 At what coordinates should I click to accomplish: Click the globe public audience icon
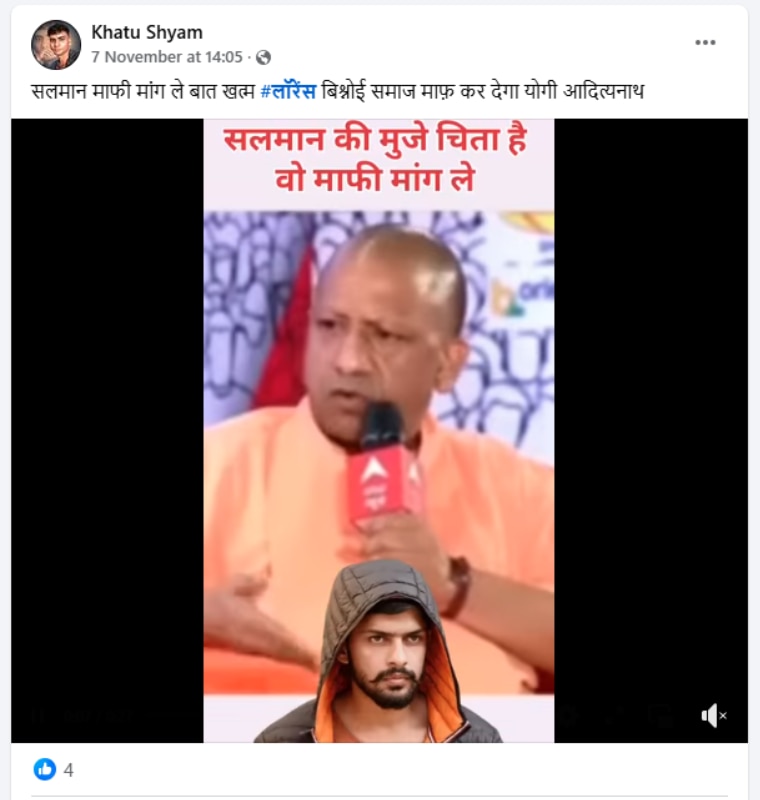tap(263, 57)
